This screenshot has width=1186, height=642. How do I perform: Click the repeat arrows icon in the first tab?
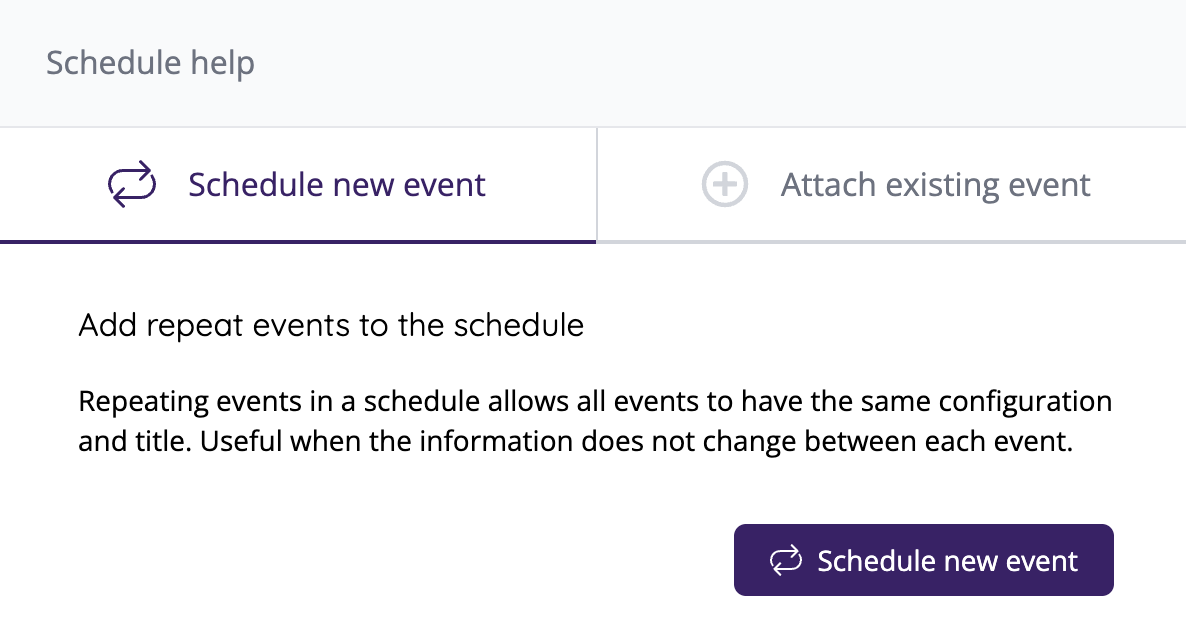(132, 185)
